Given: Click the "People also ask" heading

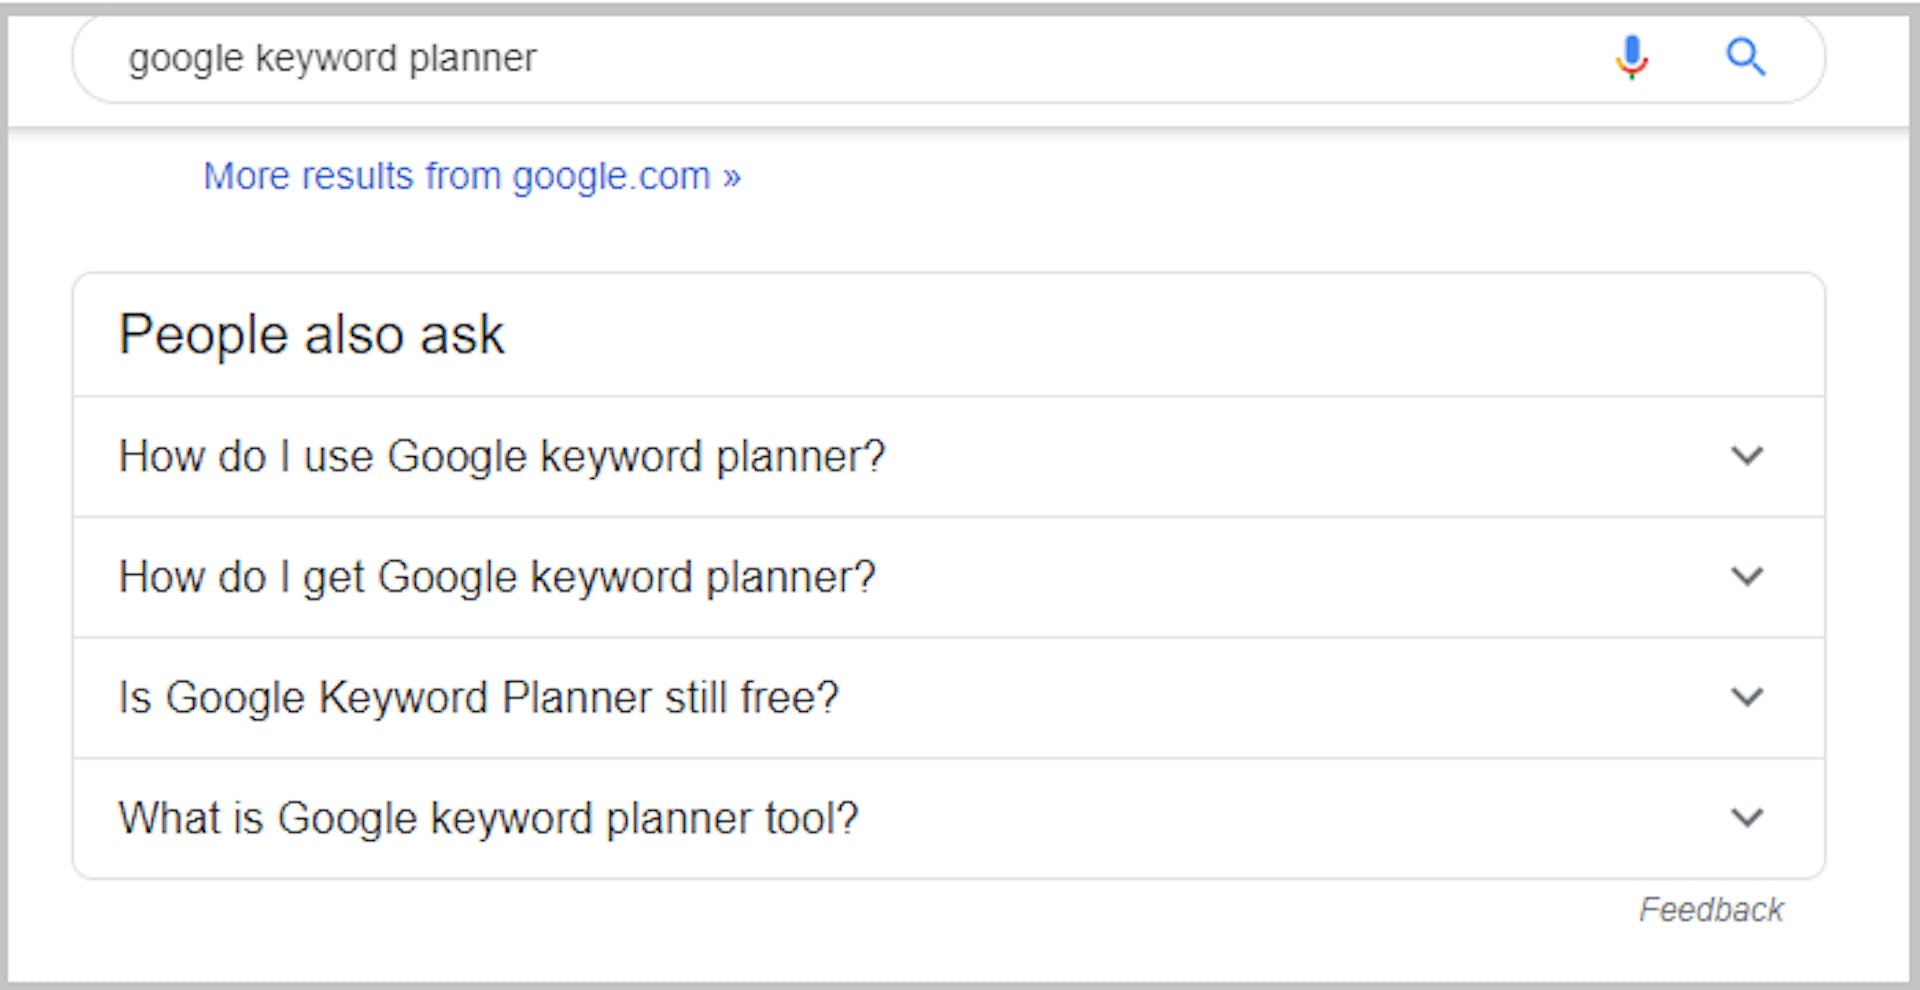Looking at the screenshot, I should coord(311,335).
